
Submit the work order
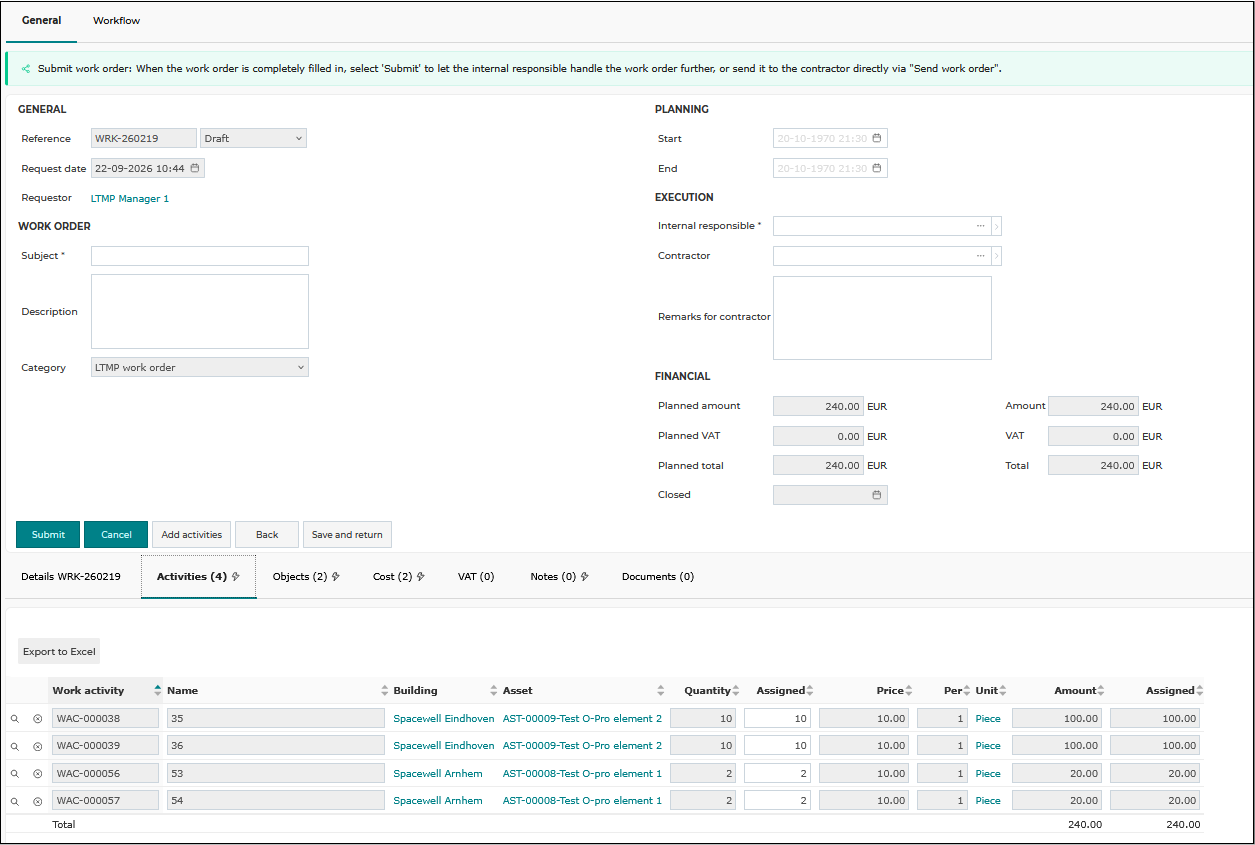[48, 534]
